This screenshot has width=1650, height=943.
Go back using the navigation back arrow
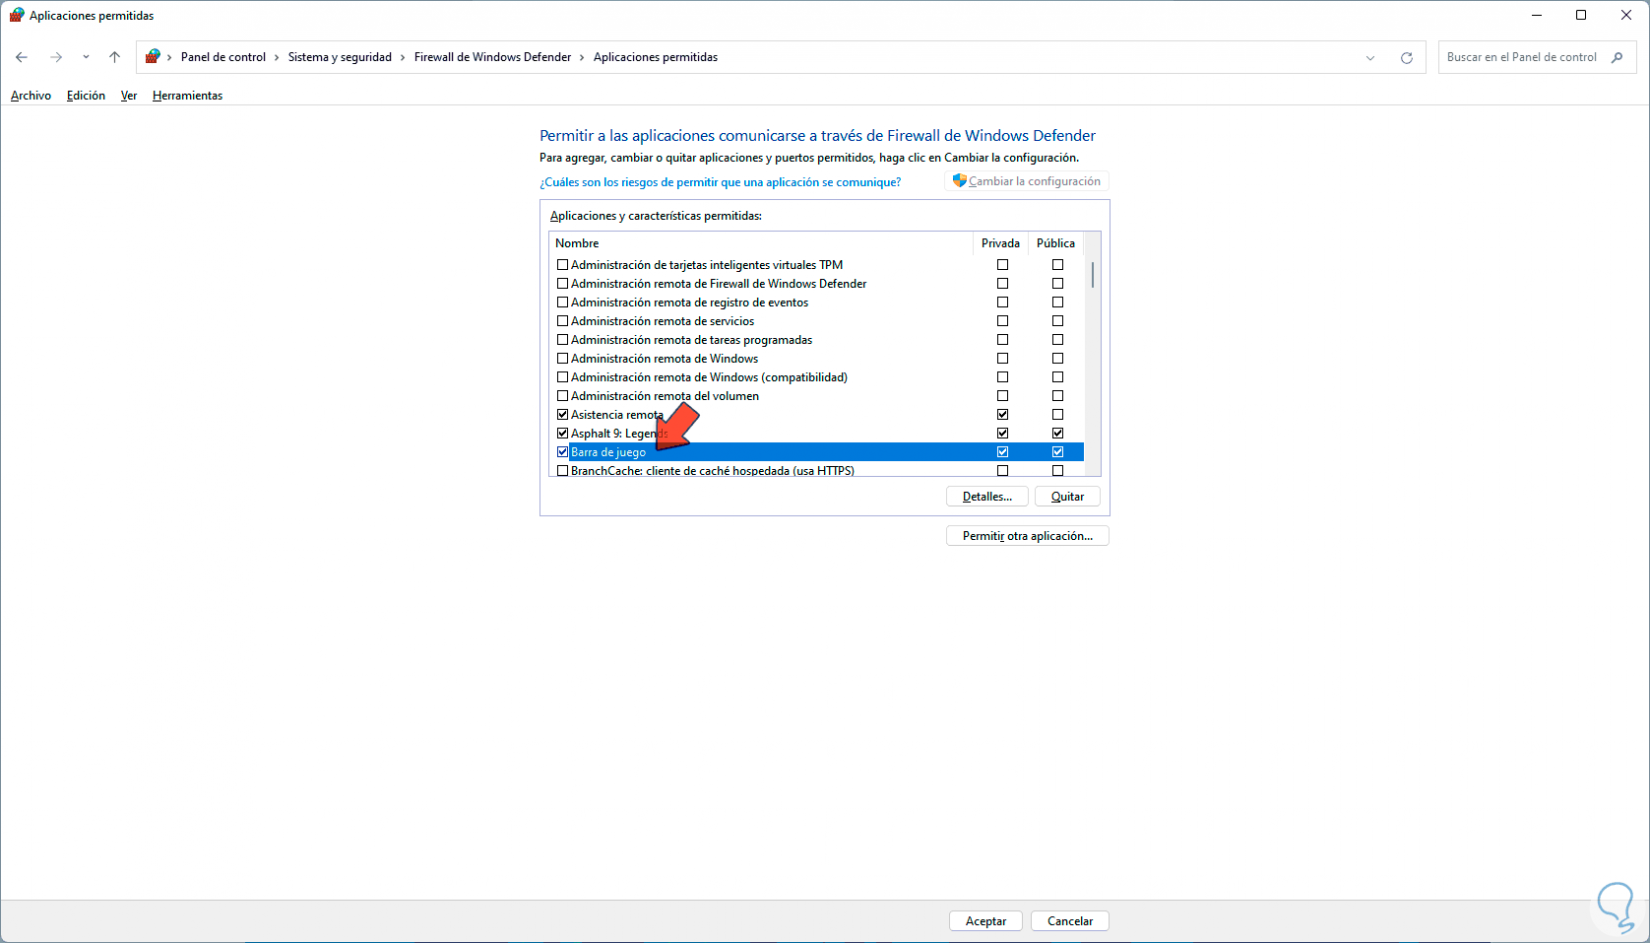(21, 57)
